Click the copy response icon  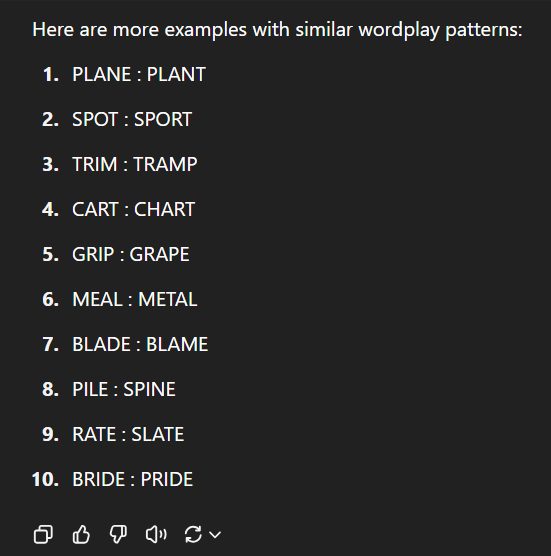(43, 534)
